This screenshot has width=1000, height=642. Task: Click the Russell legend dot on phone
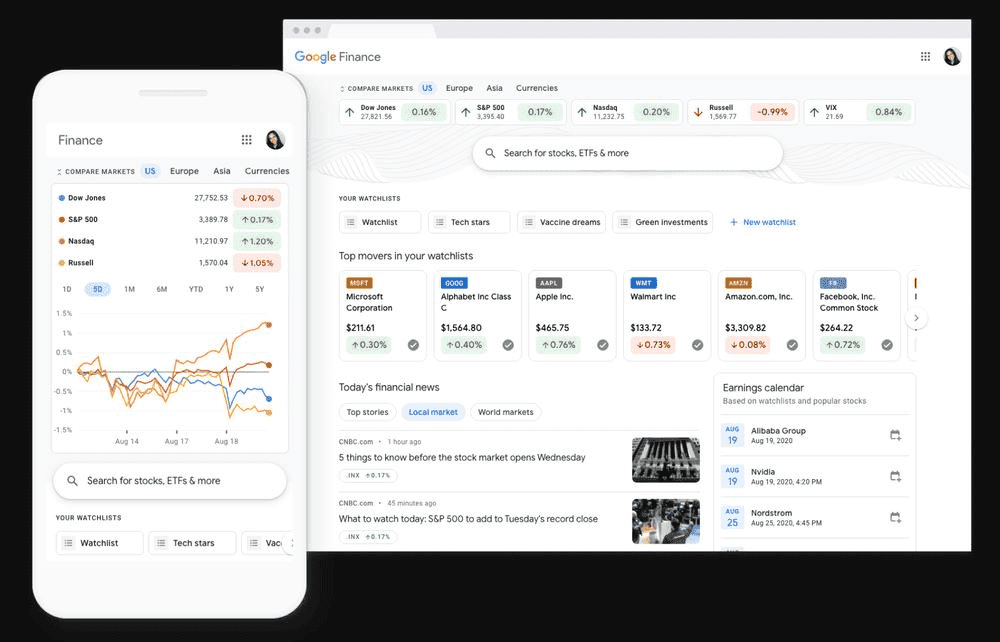coord(62,263)
